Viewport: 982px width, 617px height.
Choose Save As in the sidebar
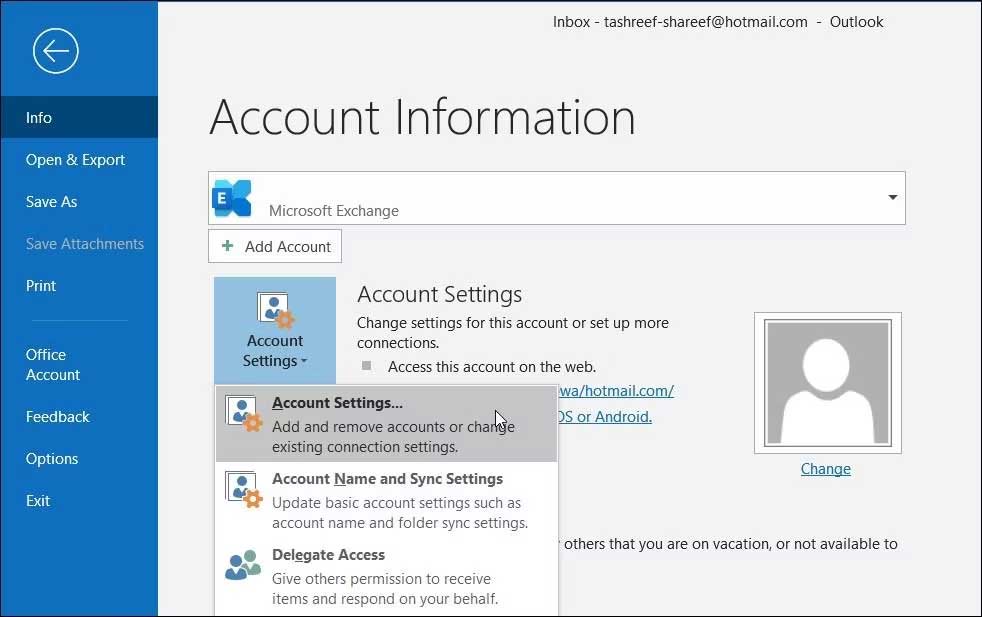[51, 202]
